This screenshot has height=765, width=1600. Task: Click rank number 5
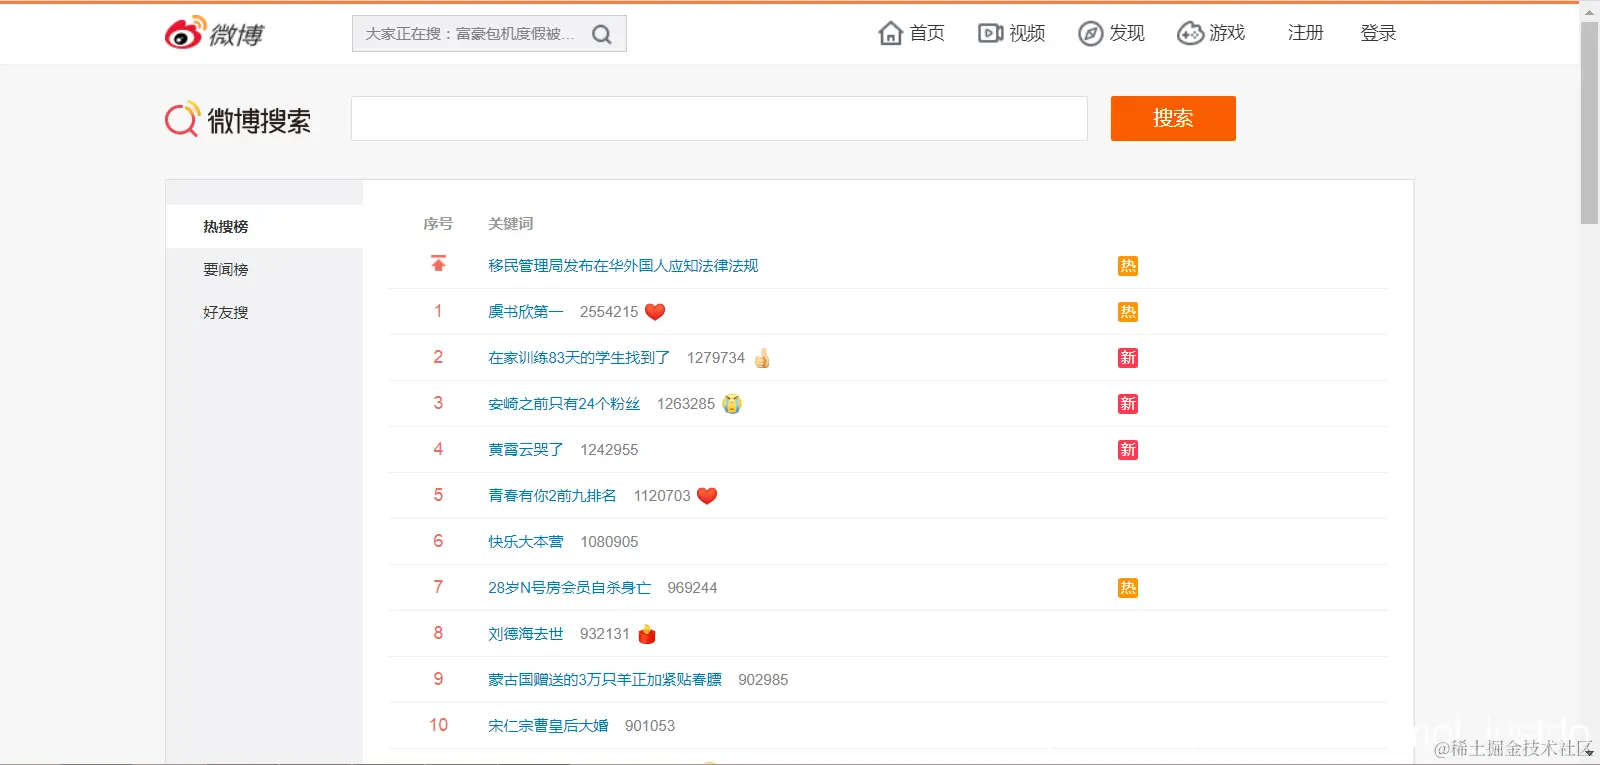click(438, 496)
